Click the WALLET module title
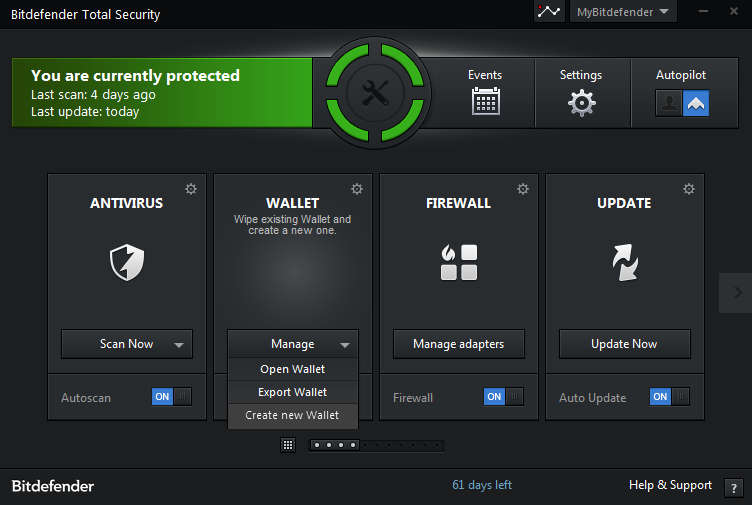752x505 pixels. click(293, 203)
